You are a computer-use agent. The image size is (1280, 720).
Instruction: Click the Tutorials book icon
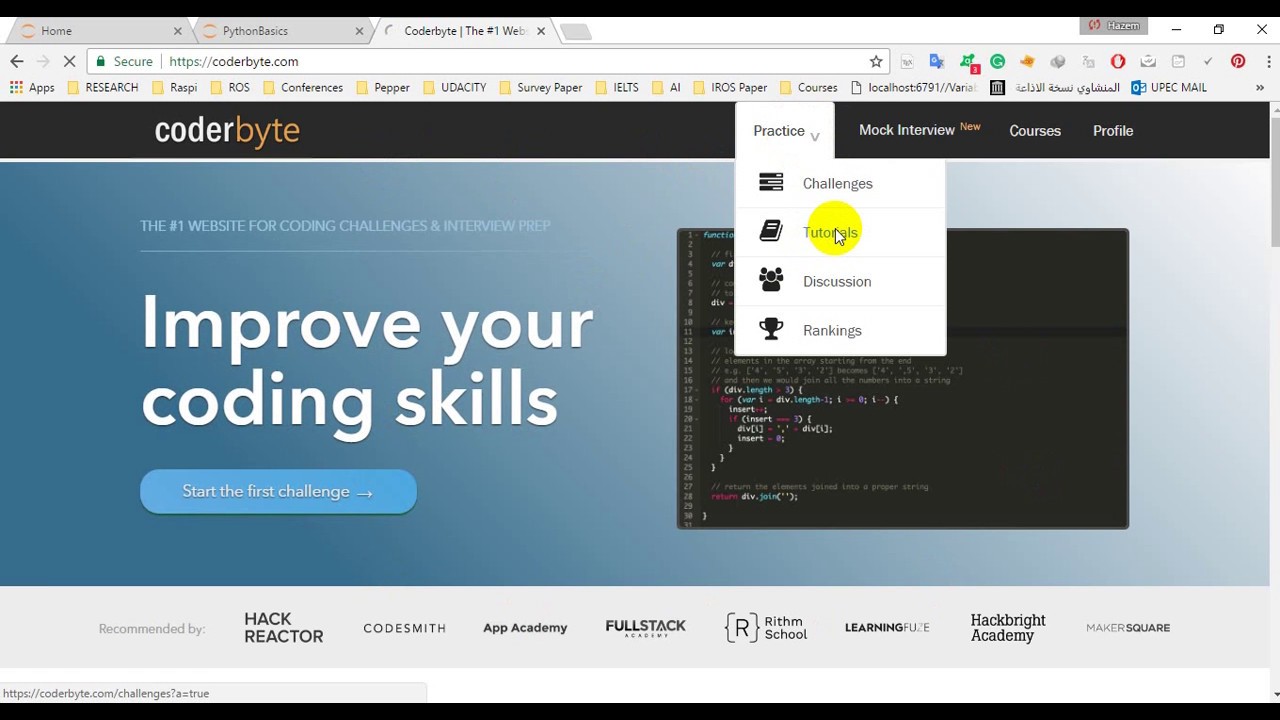[x=771, y=231]
